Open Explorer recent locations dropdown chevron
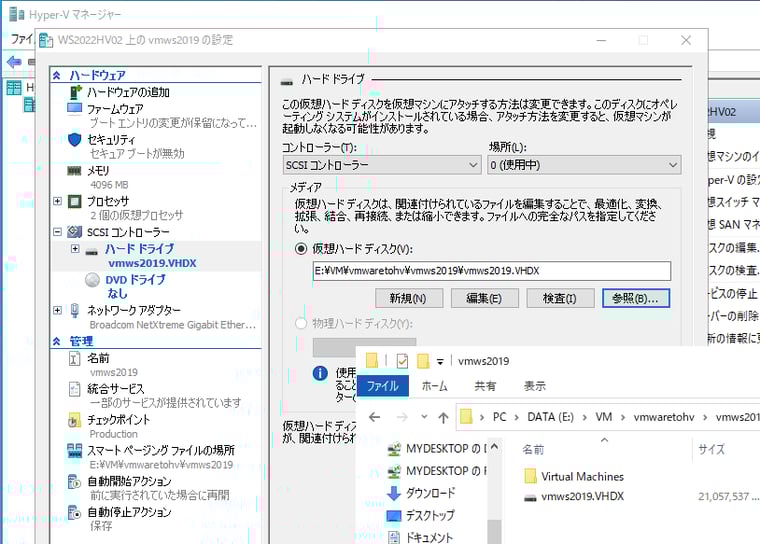 (x=424, y=417)
